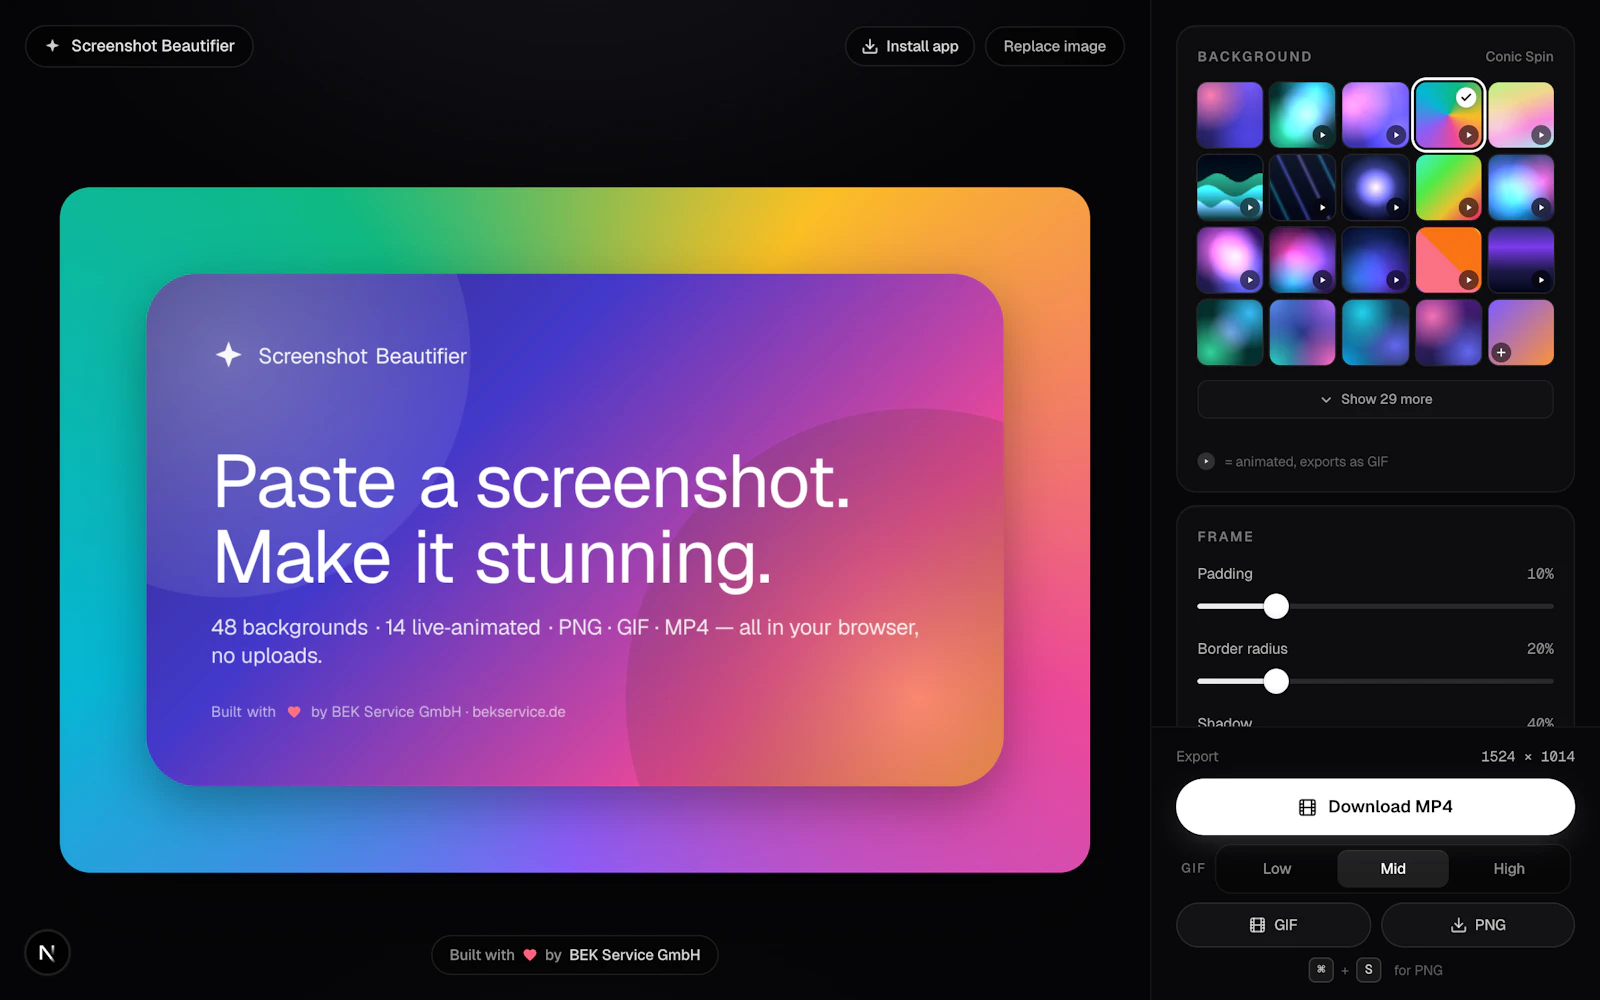Select the checked Conic Spin background swatch

coord(1448,115)
